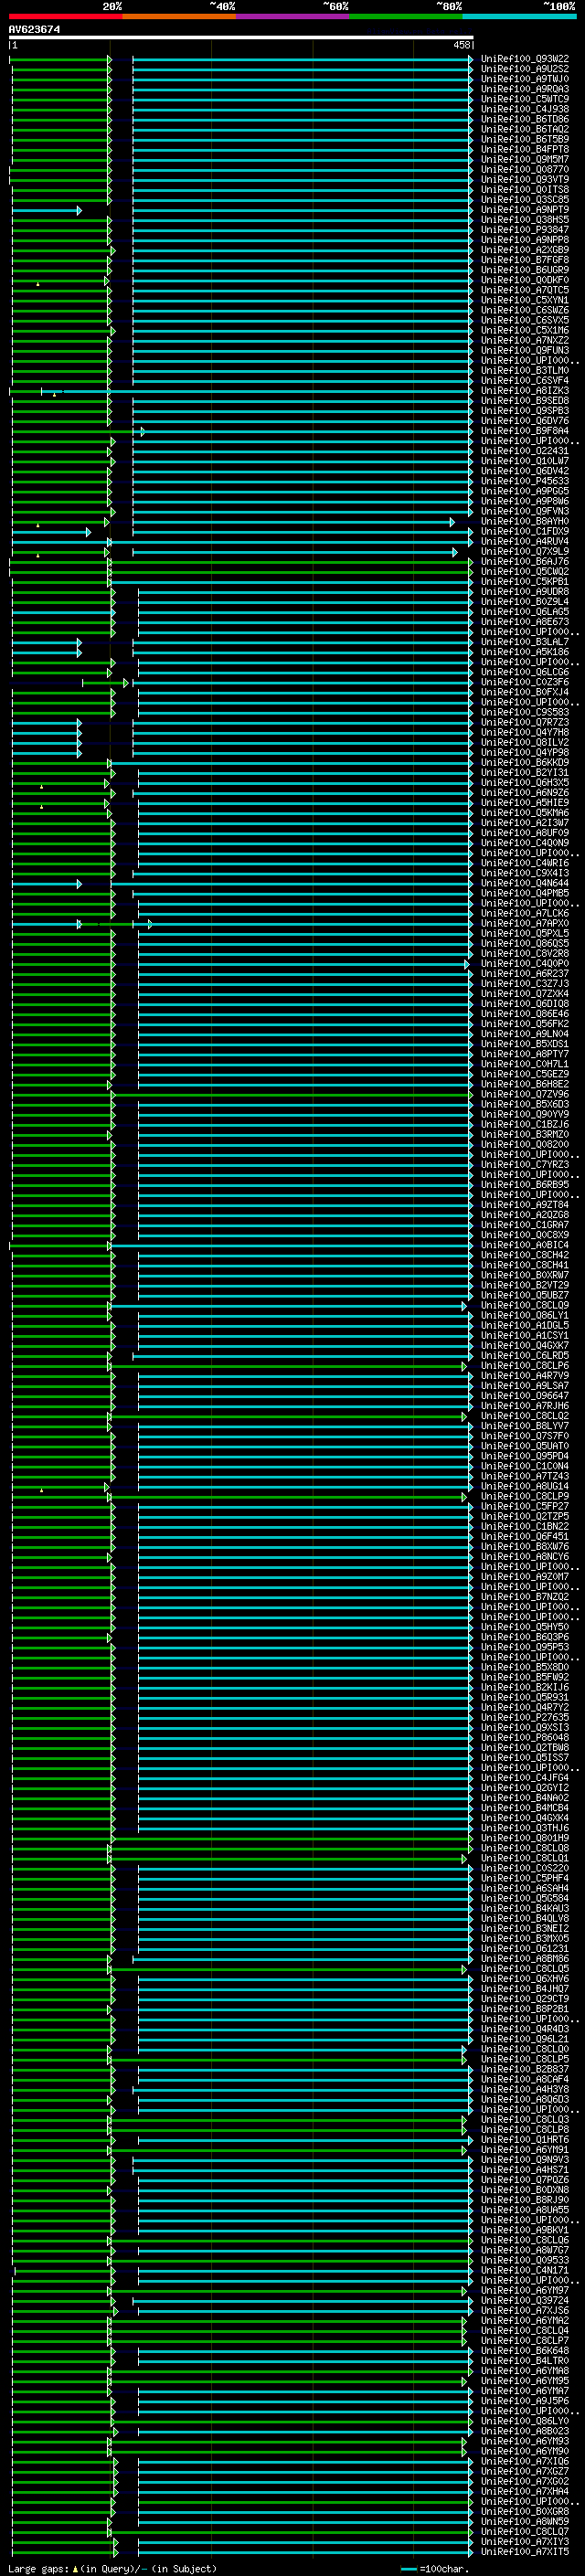This screenshot has height=2576, width=585.
Task: Select the UniRef100_Q5CWQ2 label
Action: pos(525,572)
